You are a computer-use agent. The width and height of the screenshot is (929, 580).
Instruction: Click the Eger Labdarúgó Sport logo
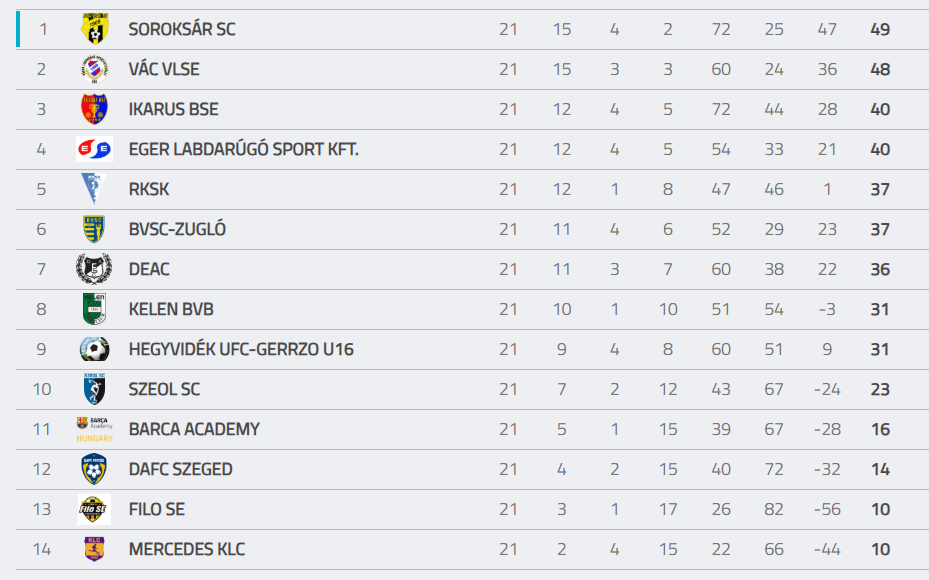click(x=94, y=149)
